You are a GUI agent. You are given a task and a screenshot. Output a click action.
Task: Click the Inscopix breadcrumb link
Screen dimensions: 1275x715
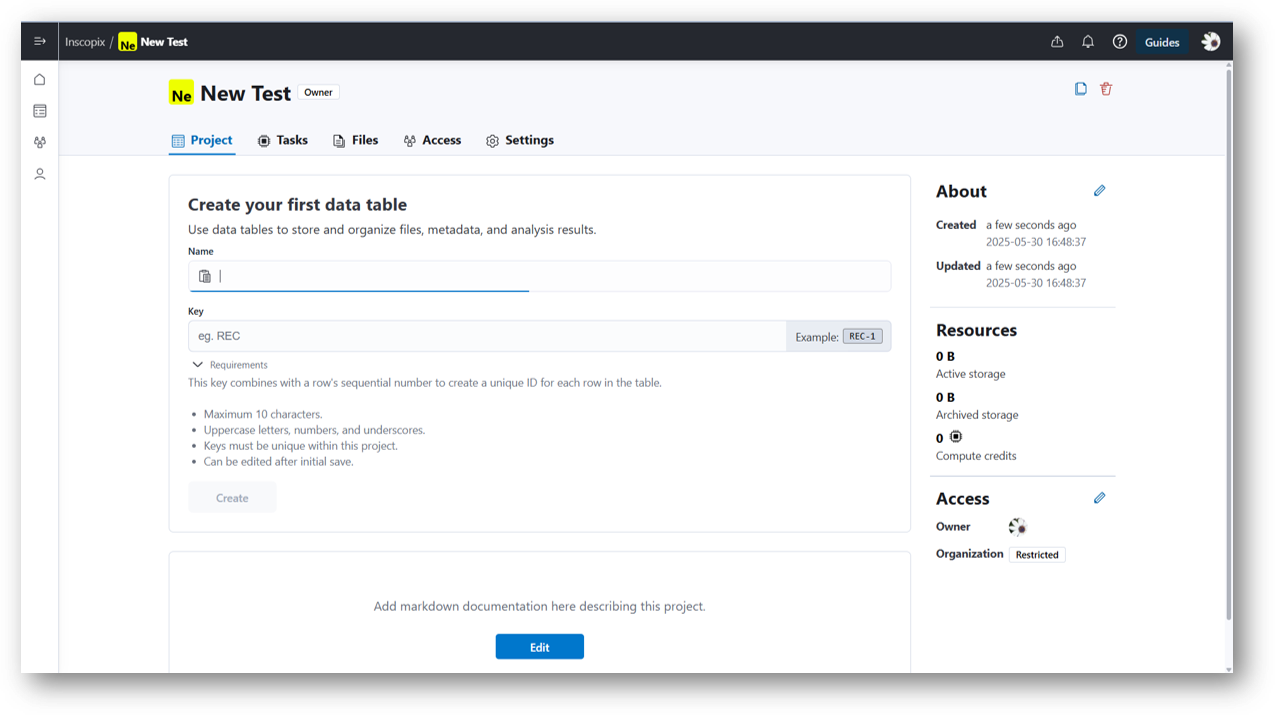pyautogui.click(x=85, y=42)
